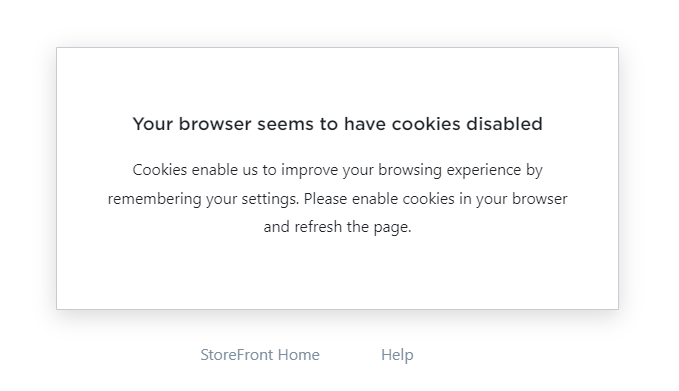Click the word 'experience' in the message
The image size is (679, 391).
tap(484, 170)
